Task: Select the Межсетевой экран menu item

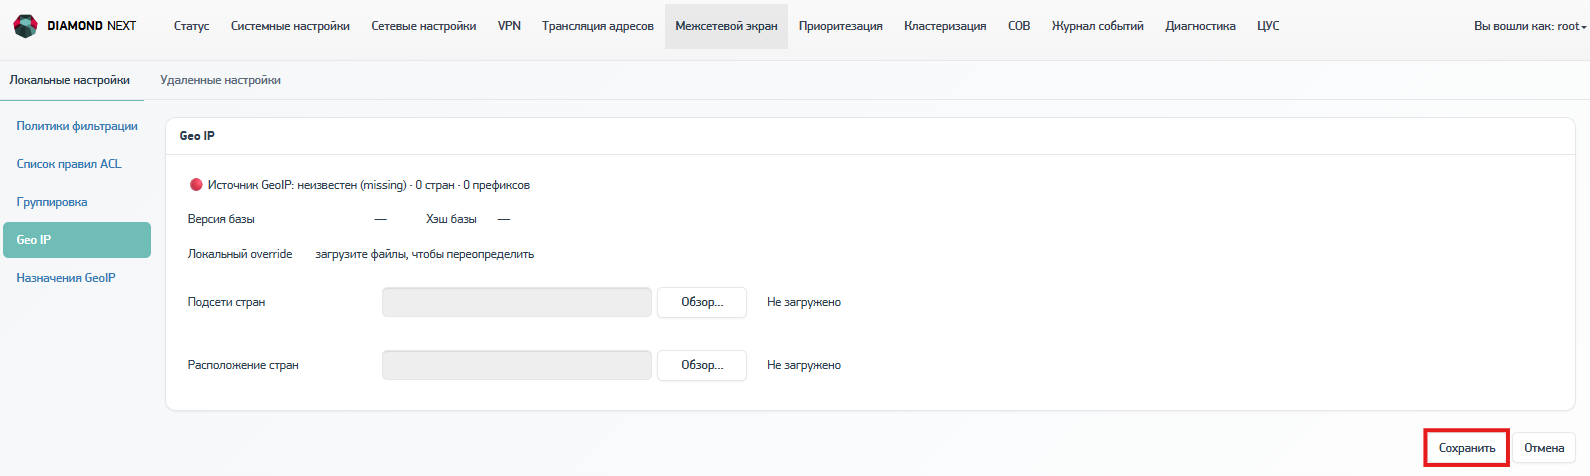Action: coord(726,26)
